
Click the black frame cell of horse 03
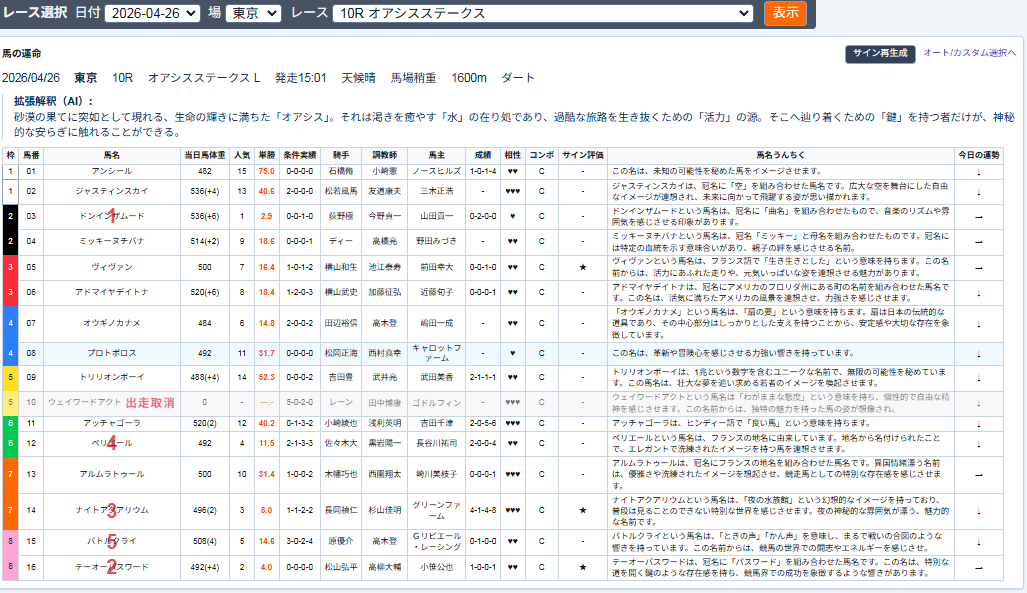tap(10, 217)
